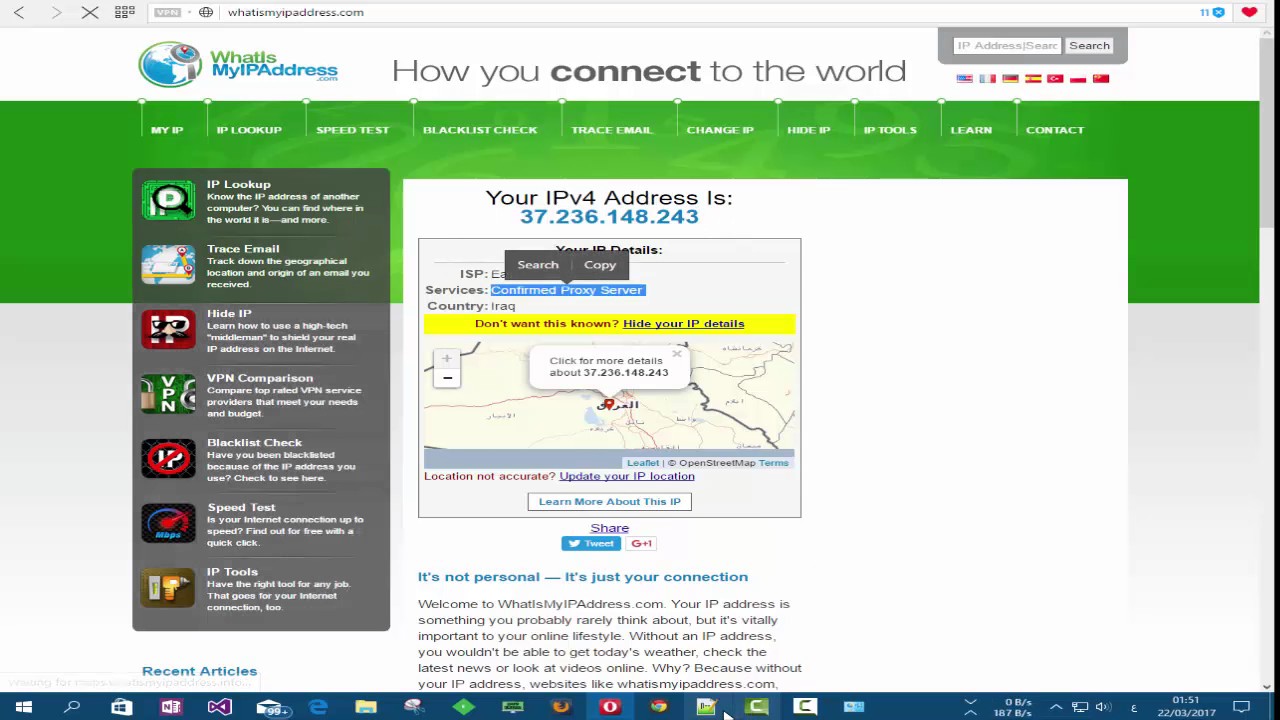1280x720 pixels.
Task: Click the WhatIsMyIPAddress logo
Action: click(x=238, y=64)
